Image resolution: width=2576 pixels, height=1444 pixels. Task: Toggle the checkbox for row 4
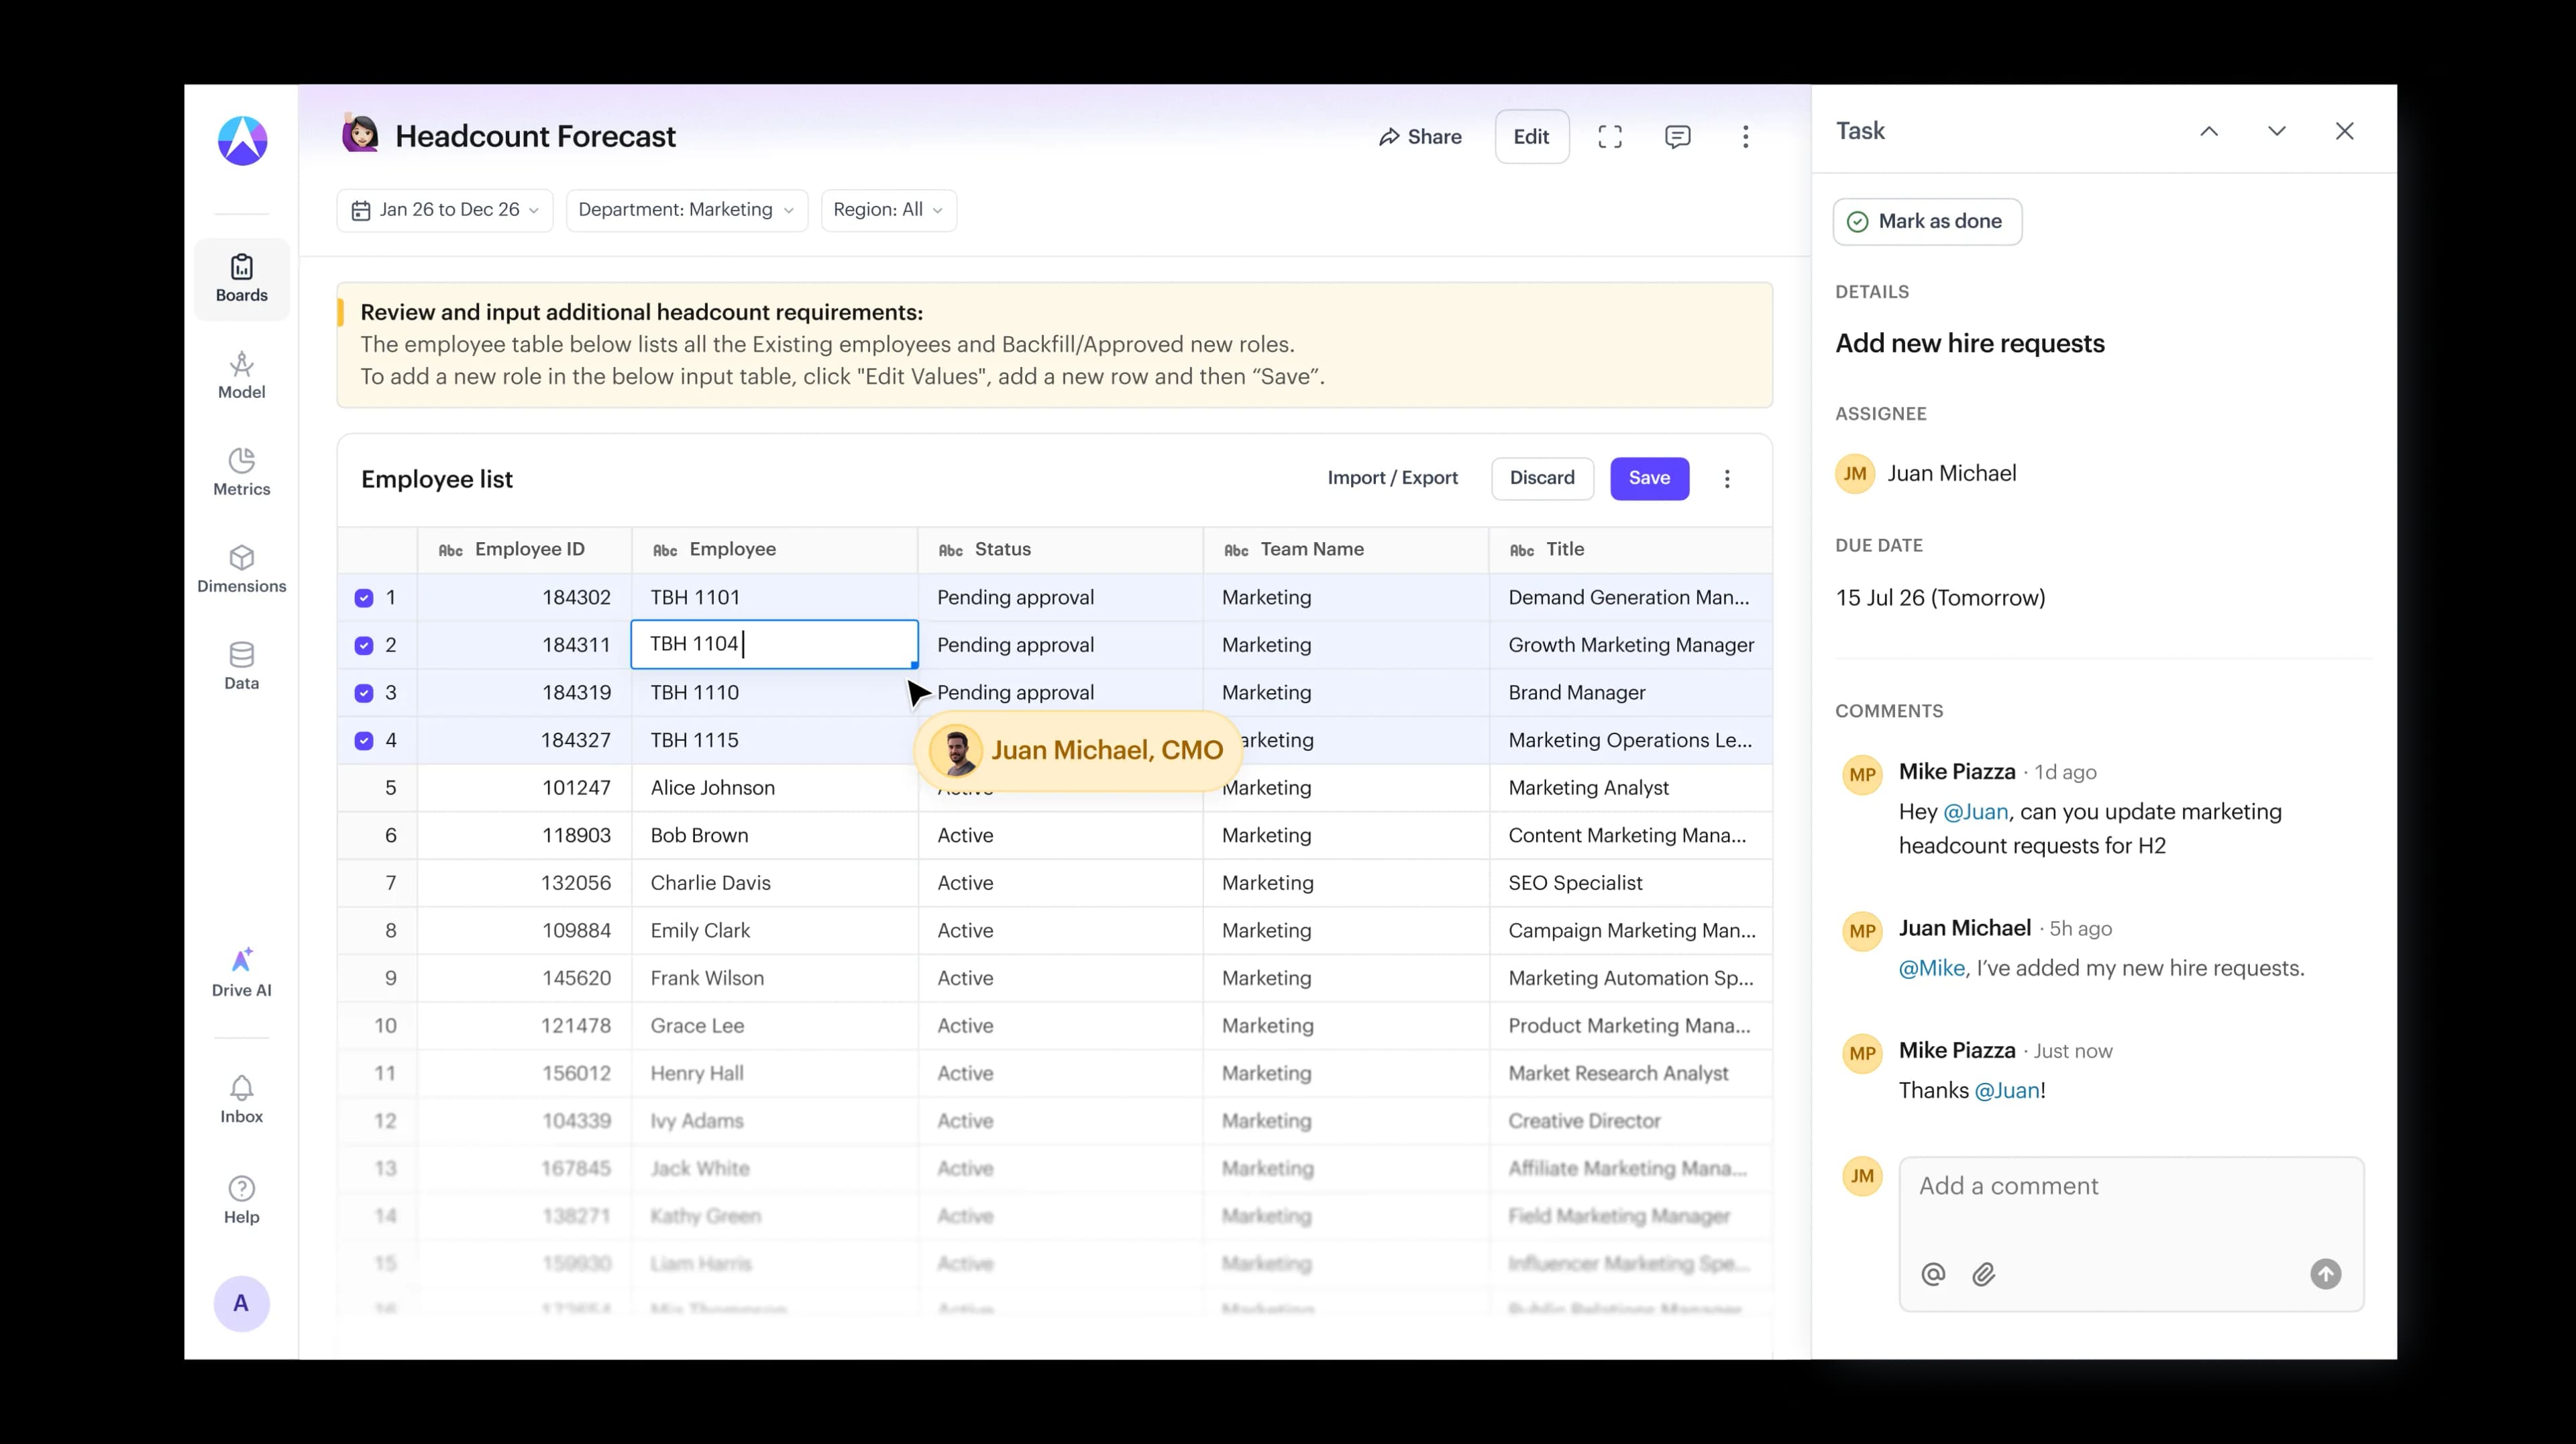point(364,741)
